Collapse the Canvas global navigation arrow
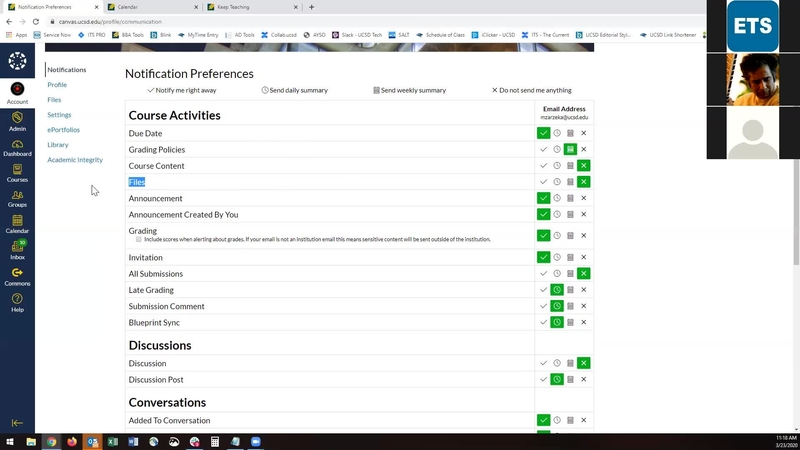The width and height of the screenshot is (800, 450). pyautogui.click(x=17, y=423)
